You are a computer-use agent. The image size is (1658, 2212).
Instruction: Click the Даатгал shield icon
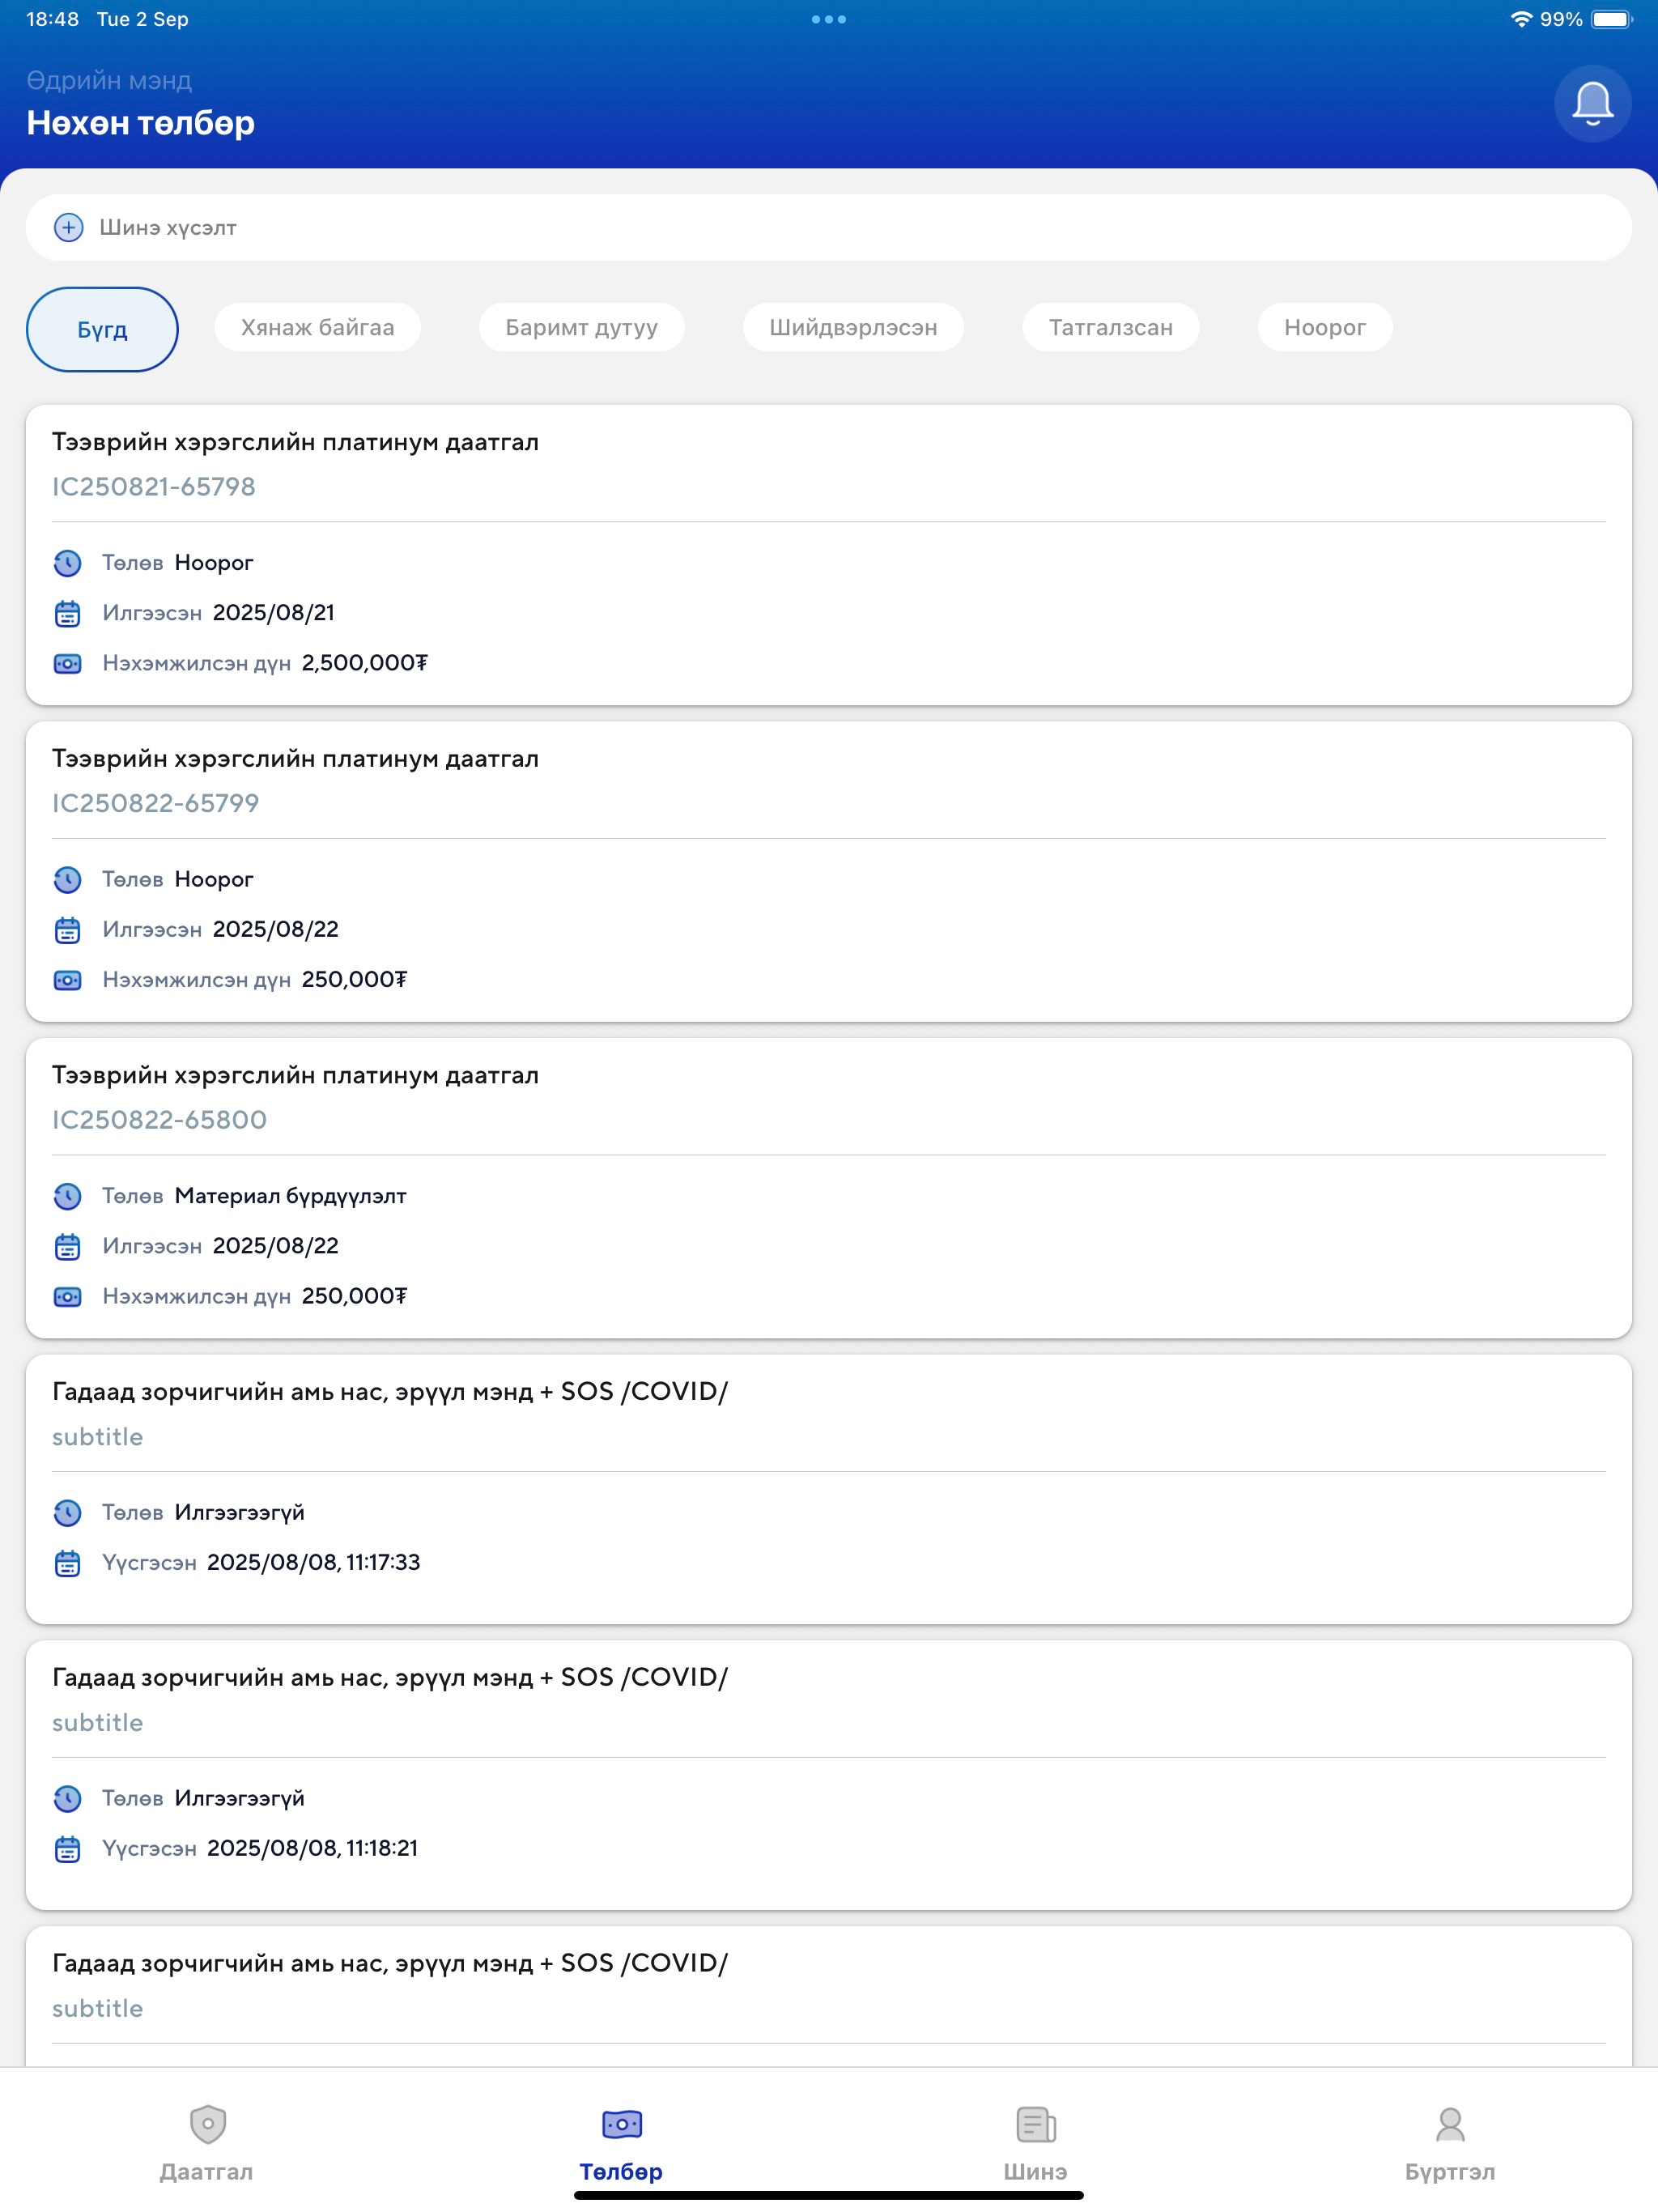pyautogui.click(x=207, y=2124)
